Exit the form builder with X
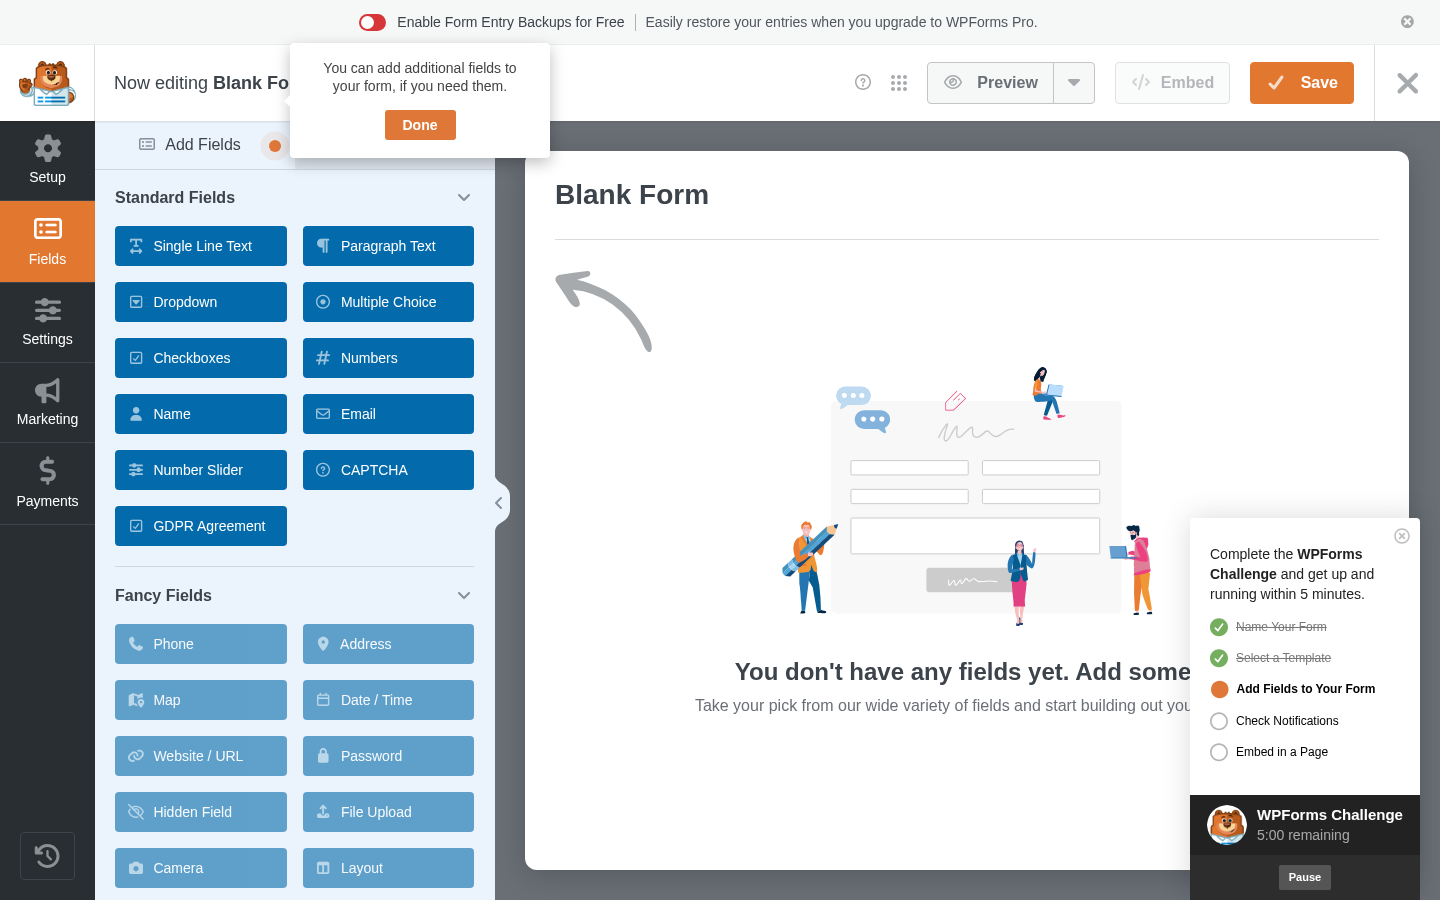Viewport: 1440px width, 900px height. point(1407,83)
